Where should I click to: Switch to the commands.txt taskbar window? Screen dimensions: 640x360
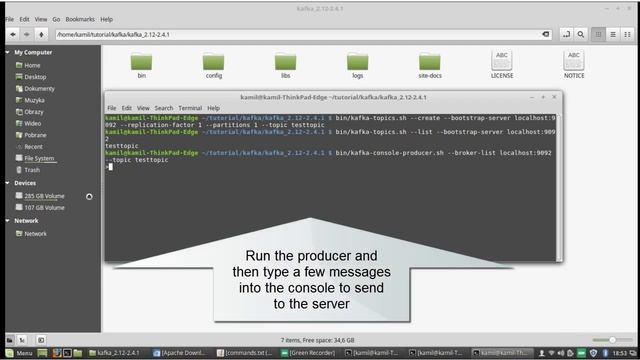click(244, 353)
